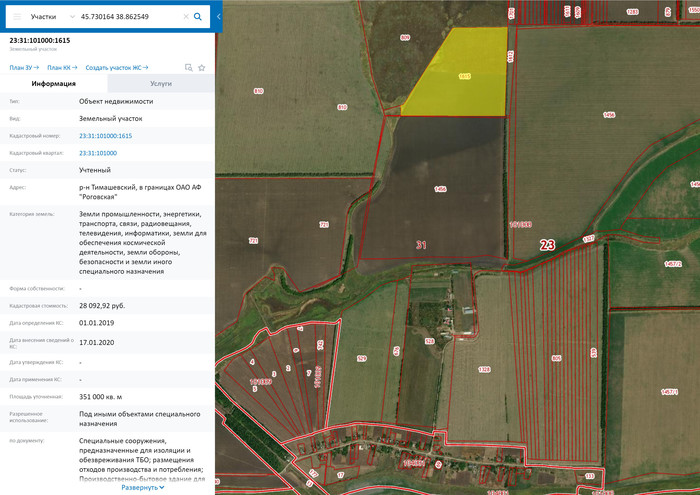The image size is (700, 495).
Task: Click the quarter label 23 on map
Action: [x=546, y=244]
